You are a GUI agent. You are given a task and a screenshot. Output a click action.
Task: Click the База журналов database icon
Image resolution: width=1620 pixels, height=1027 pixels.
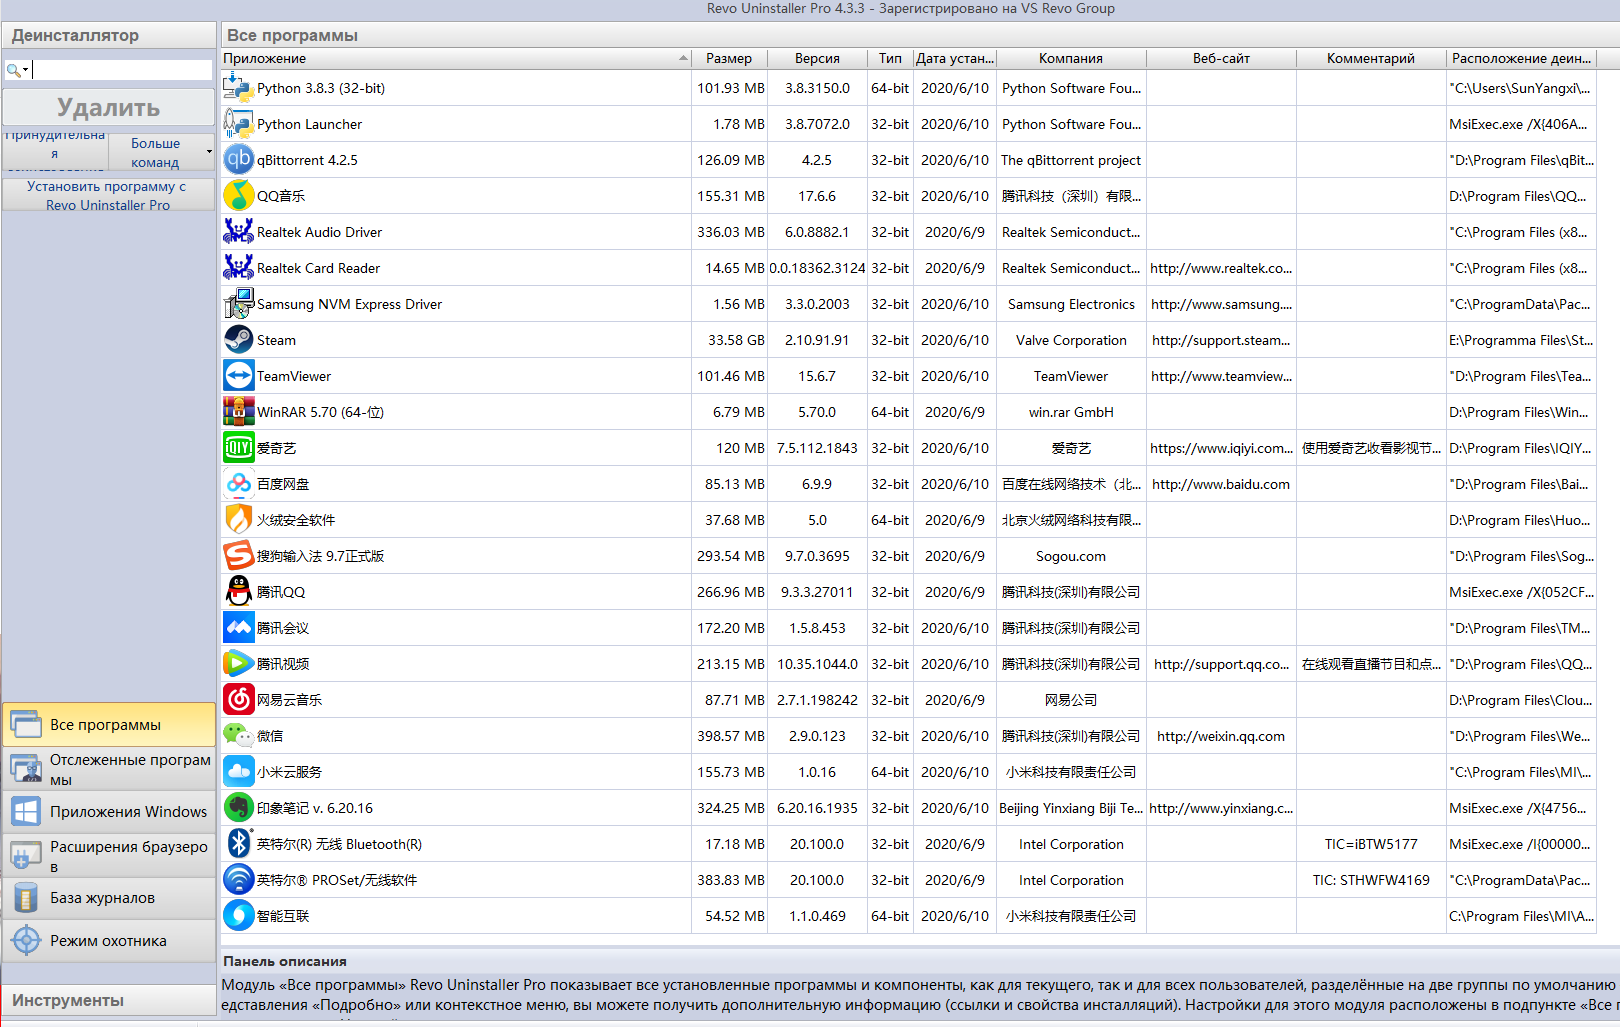click(26, 898)
